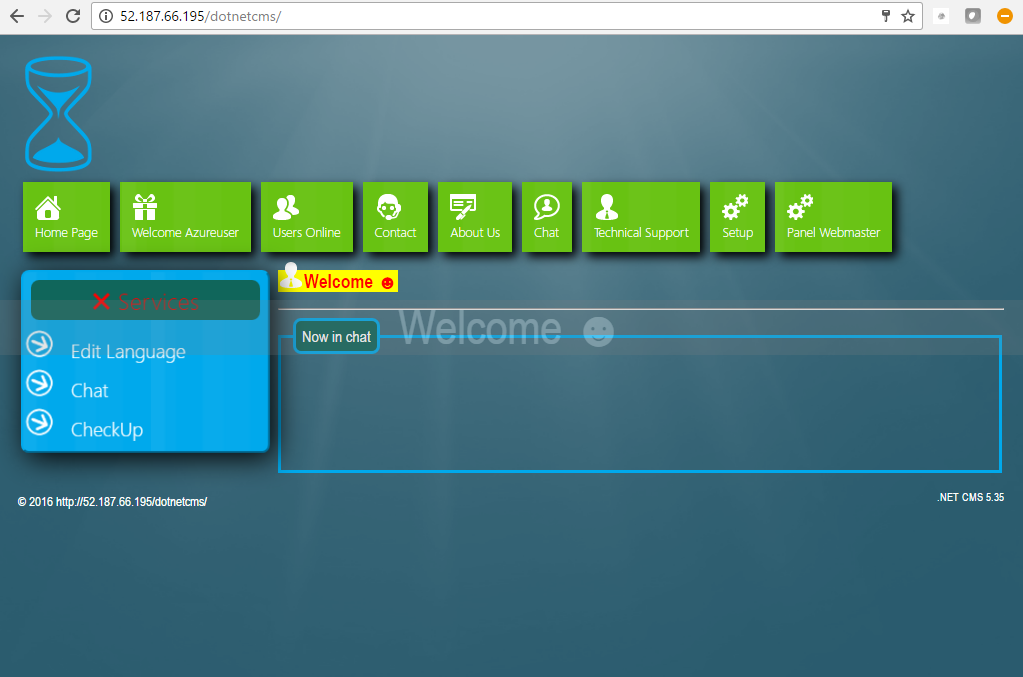Click the double-gear Panel Webmaster icon

[798, 207]
